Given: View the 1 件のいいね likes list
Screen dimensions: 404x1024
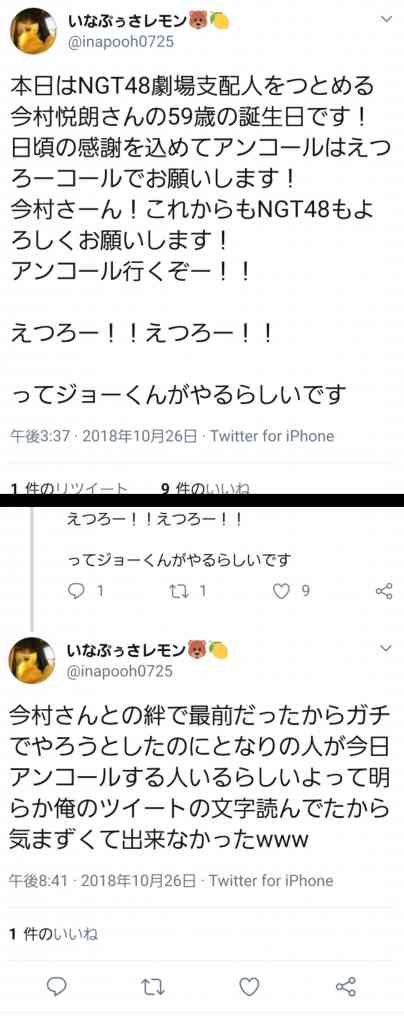Looking at the screenshot, I should [54, 935].
